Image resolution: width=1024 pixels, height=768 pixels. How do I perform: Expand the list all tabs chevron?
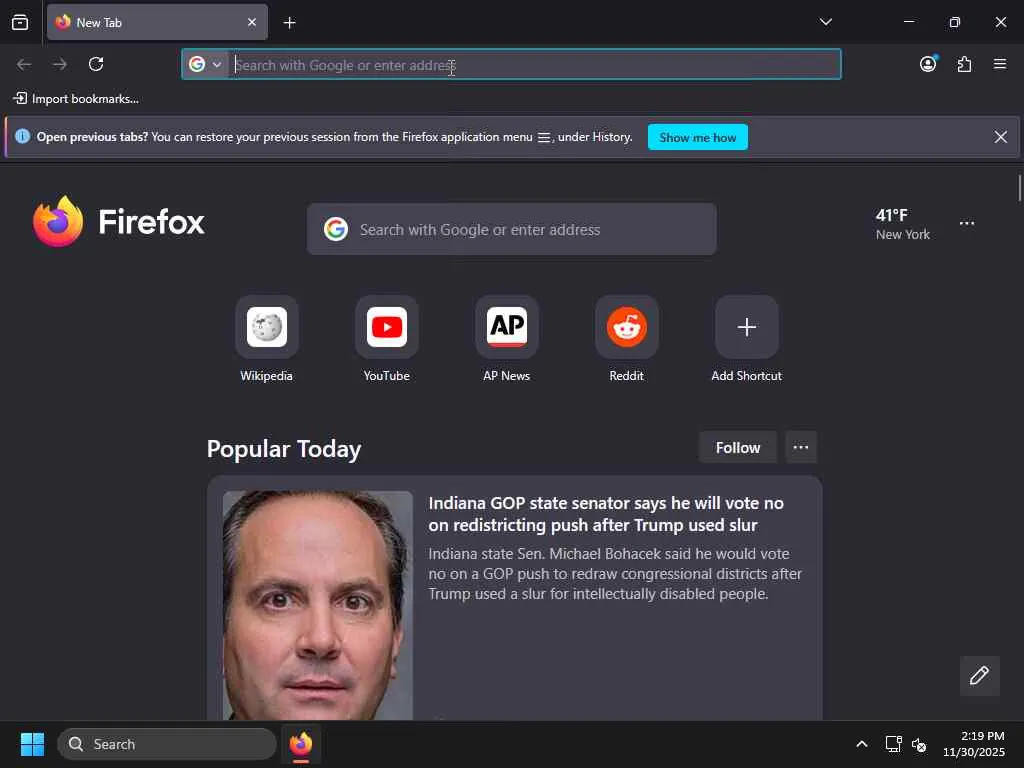[x=825, y=22]
